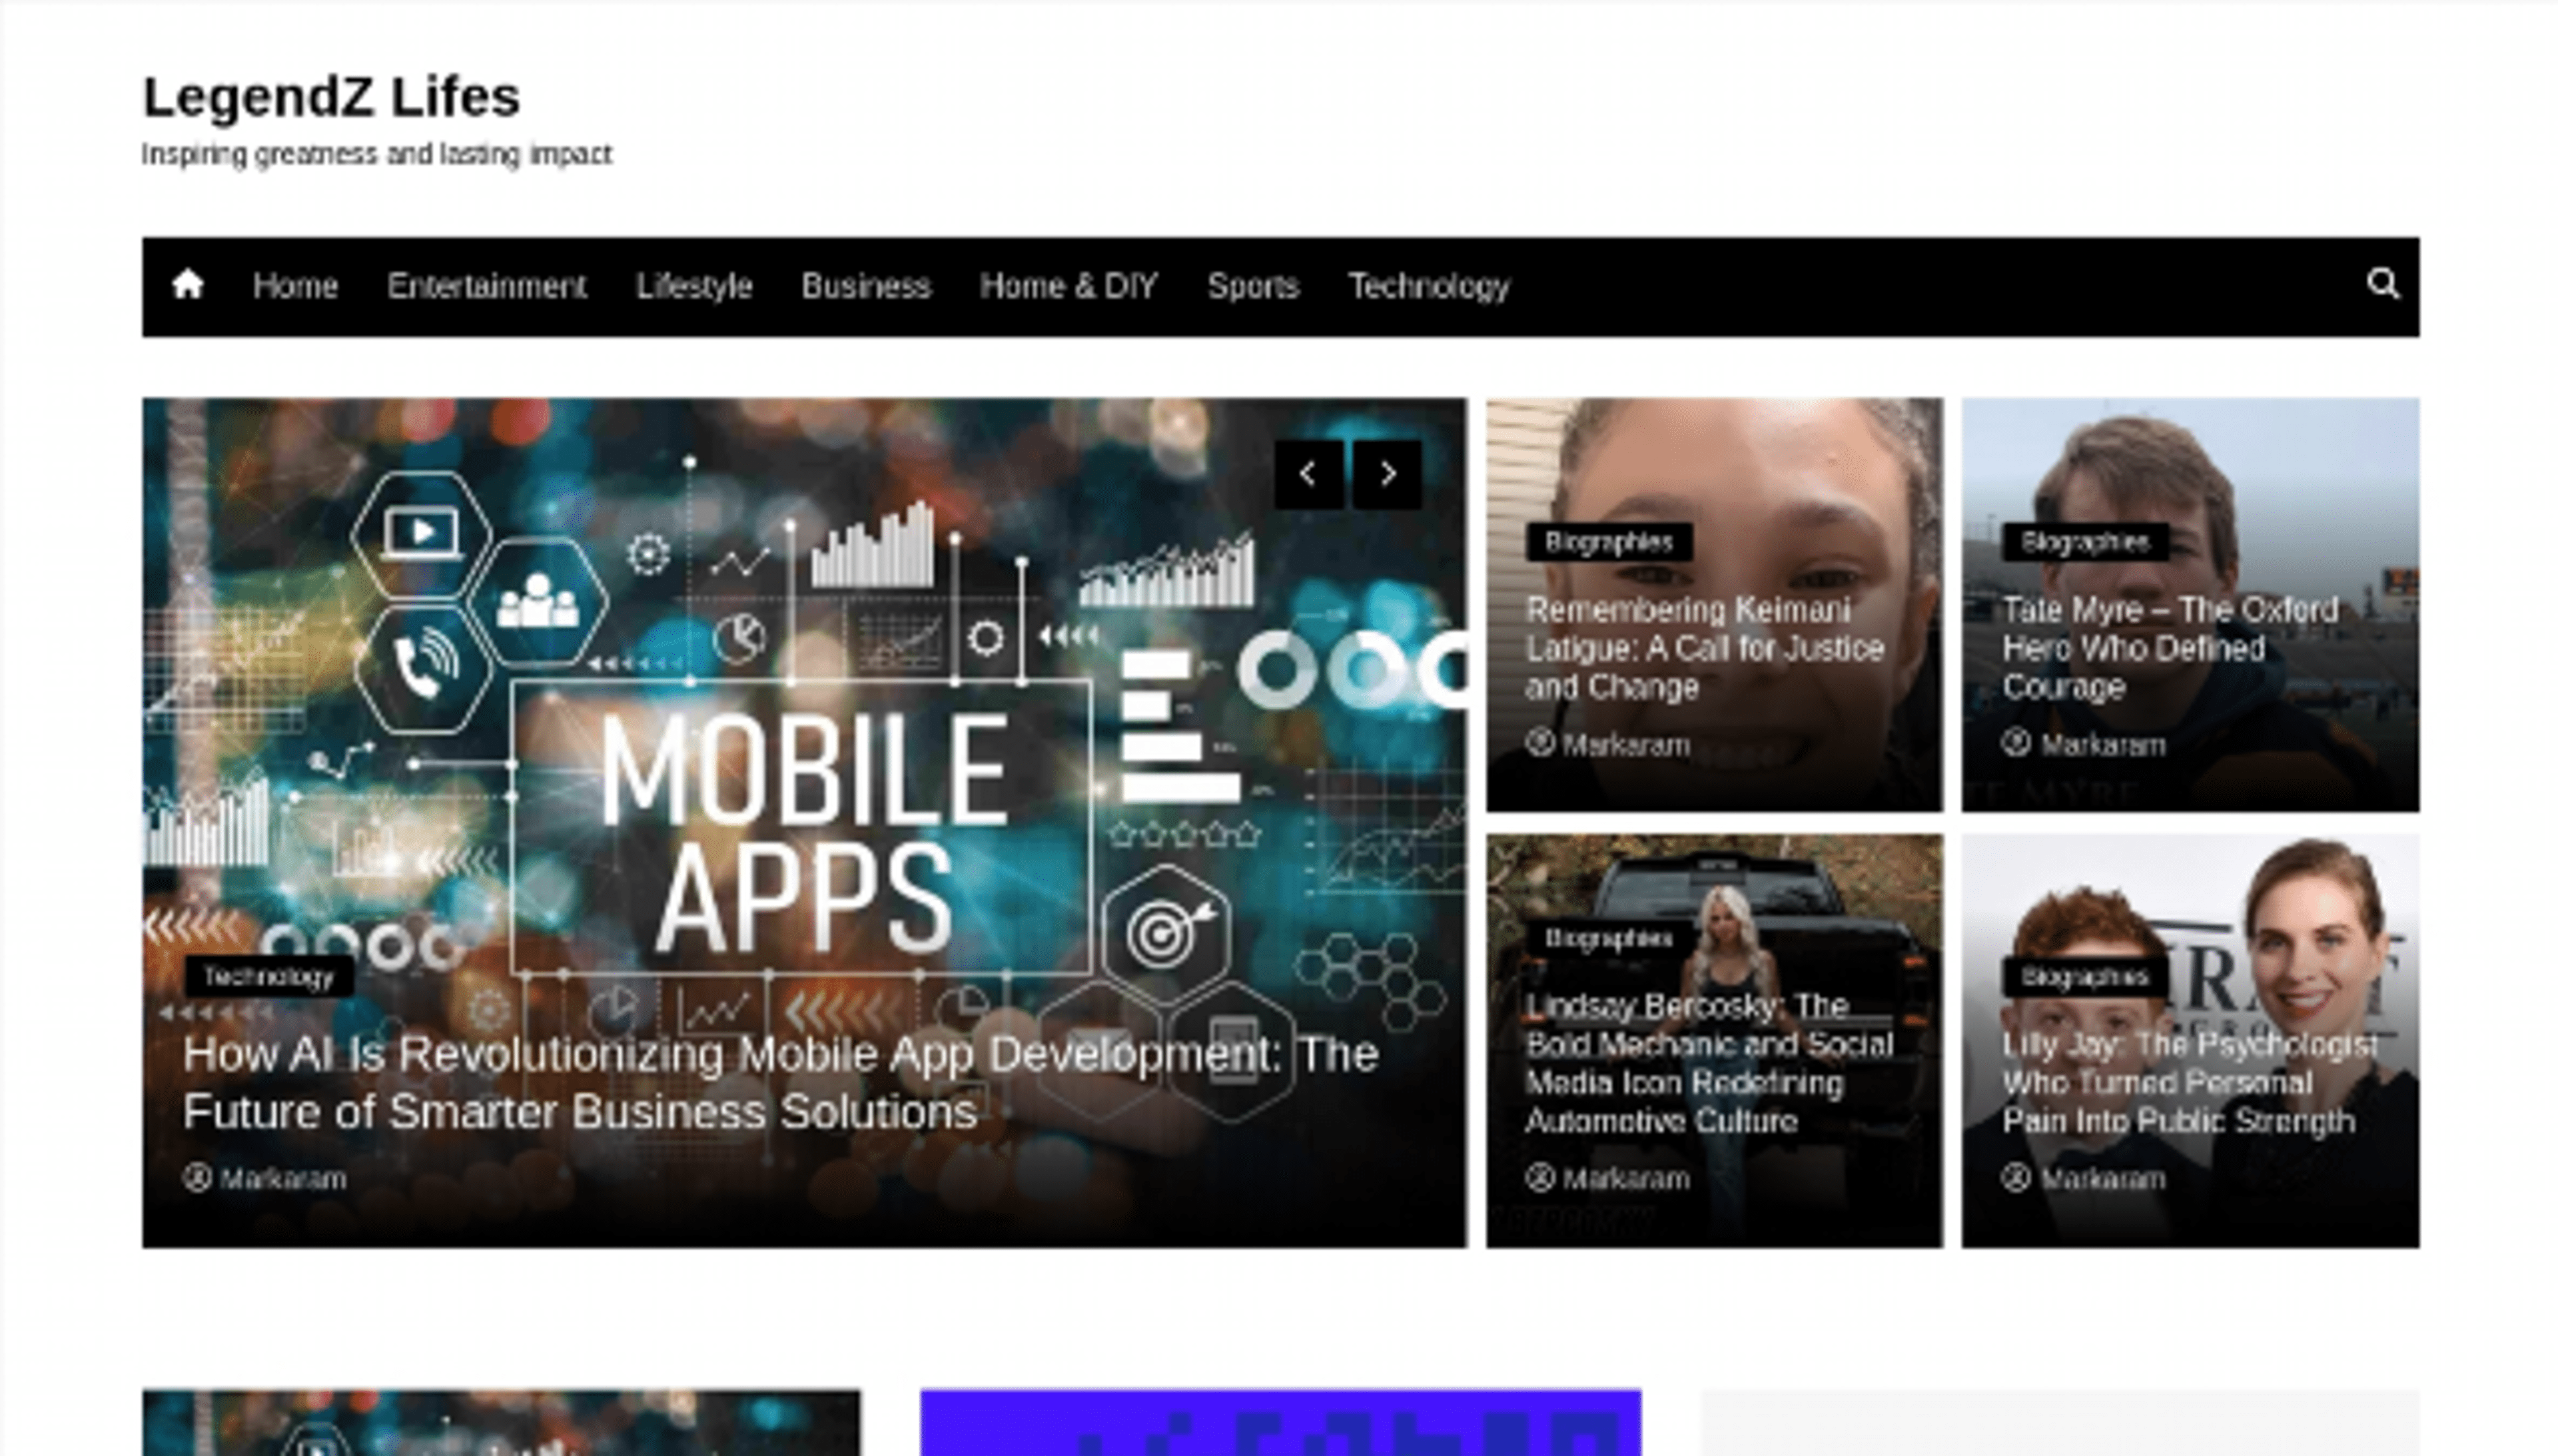Open the Entertainment menu item
This screenshot has width=2558, height=1456.
pos(486,286)
